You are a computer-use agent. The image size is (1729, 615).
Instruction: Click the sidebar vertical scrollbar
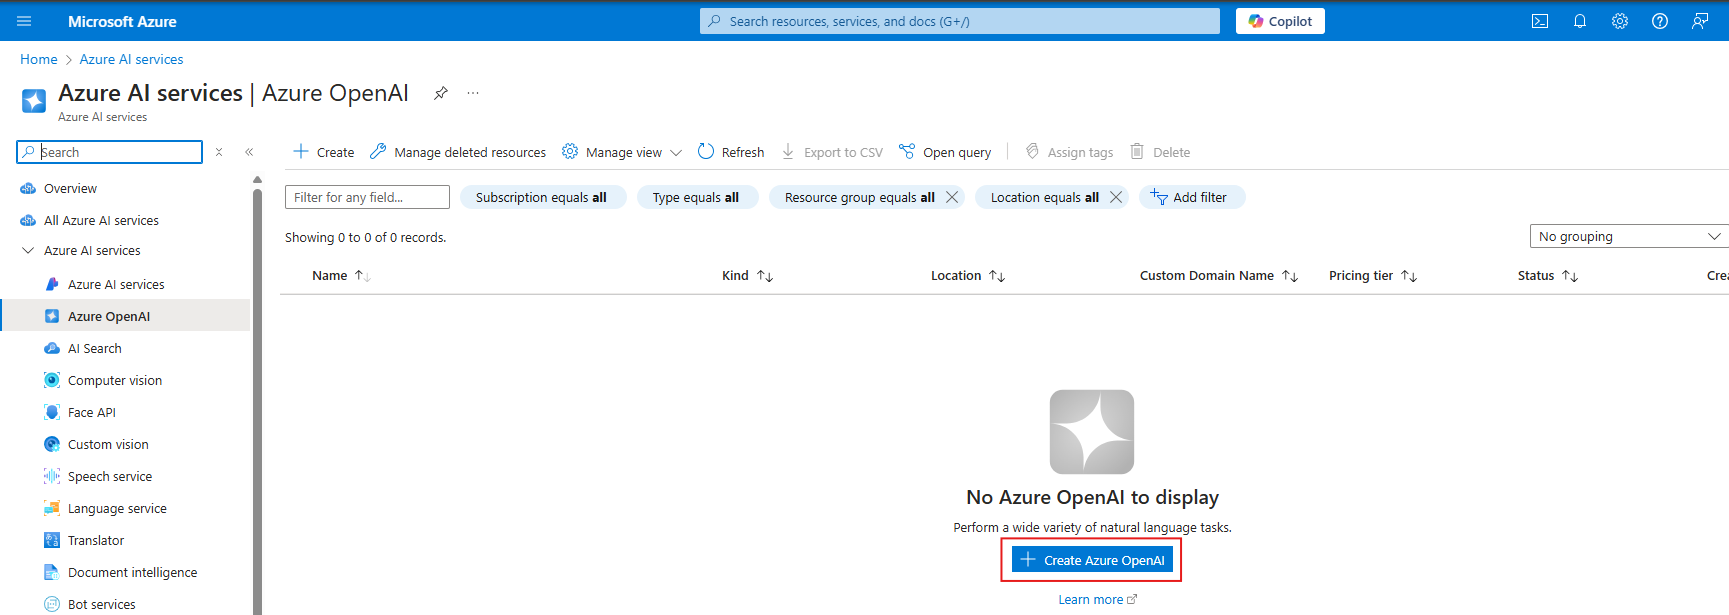point(257,400)
